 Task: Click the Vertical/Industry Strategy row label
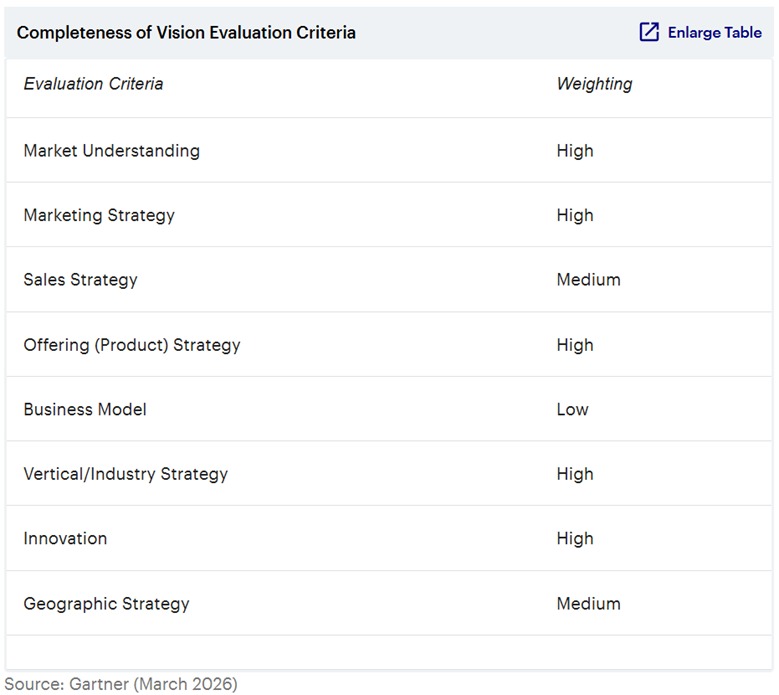pyautogui.click(x=125, y=474)
